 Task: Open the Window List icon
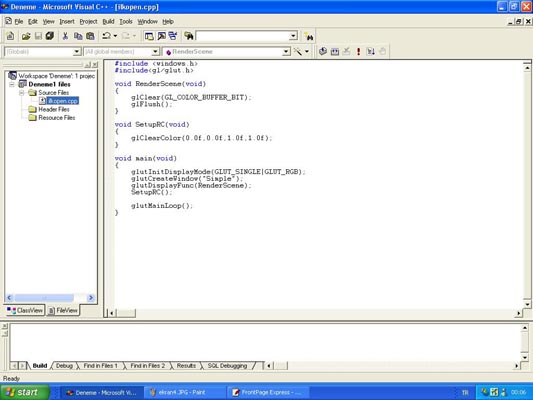coord(173,36)
